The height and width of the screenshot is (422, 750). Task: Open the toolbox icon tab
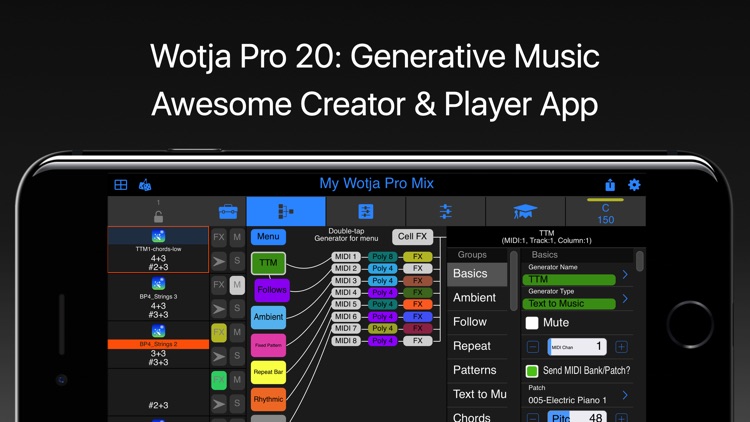coord(228,211)
